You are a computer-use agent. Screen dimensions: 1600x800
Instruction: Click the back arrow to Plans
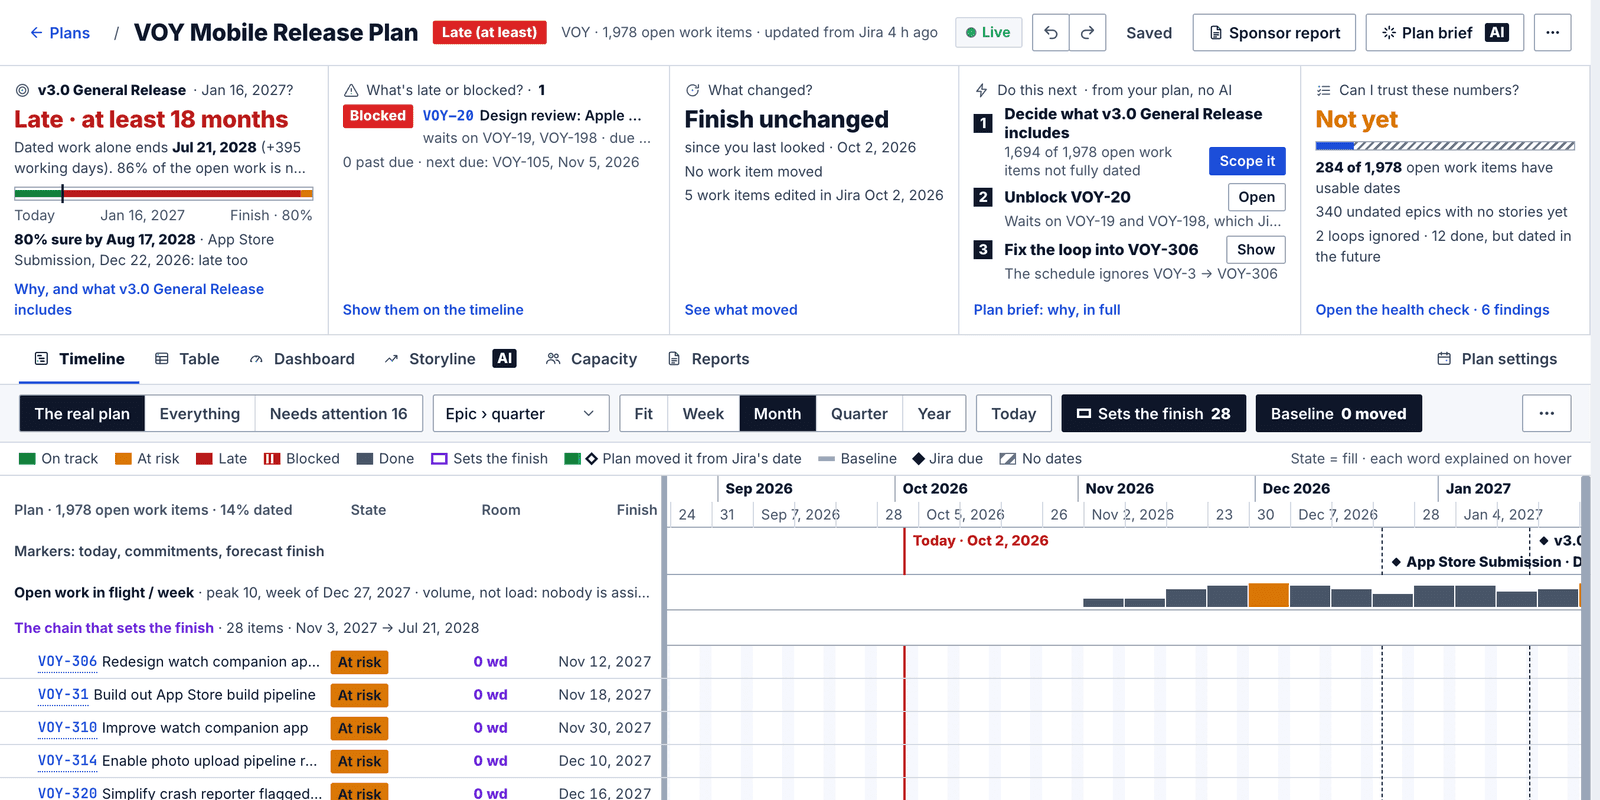(x=36, y=33)
